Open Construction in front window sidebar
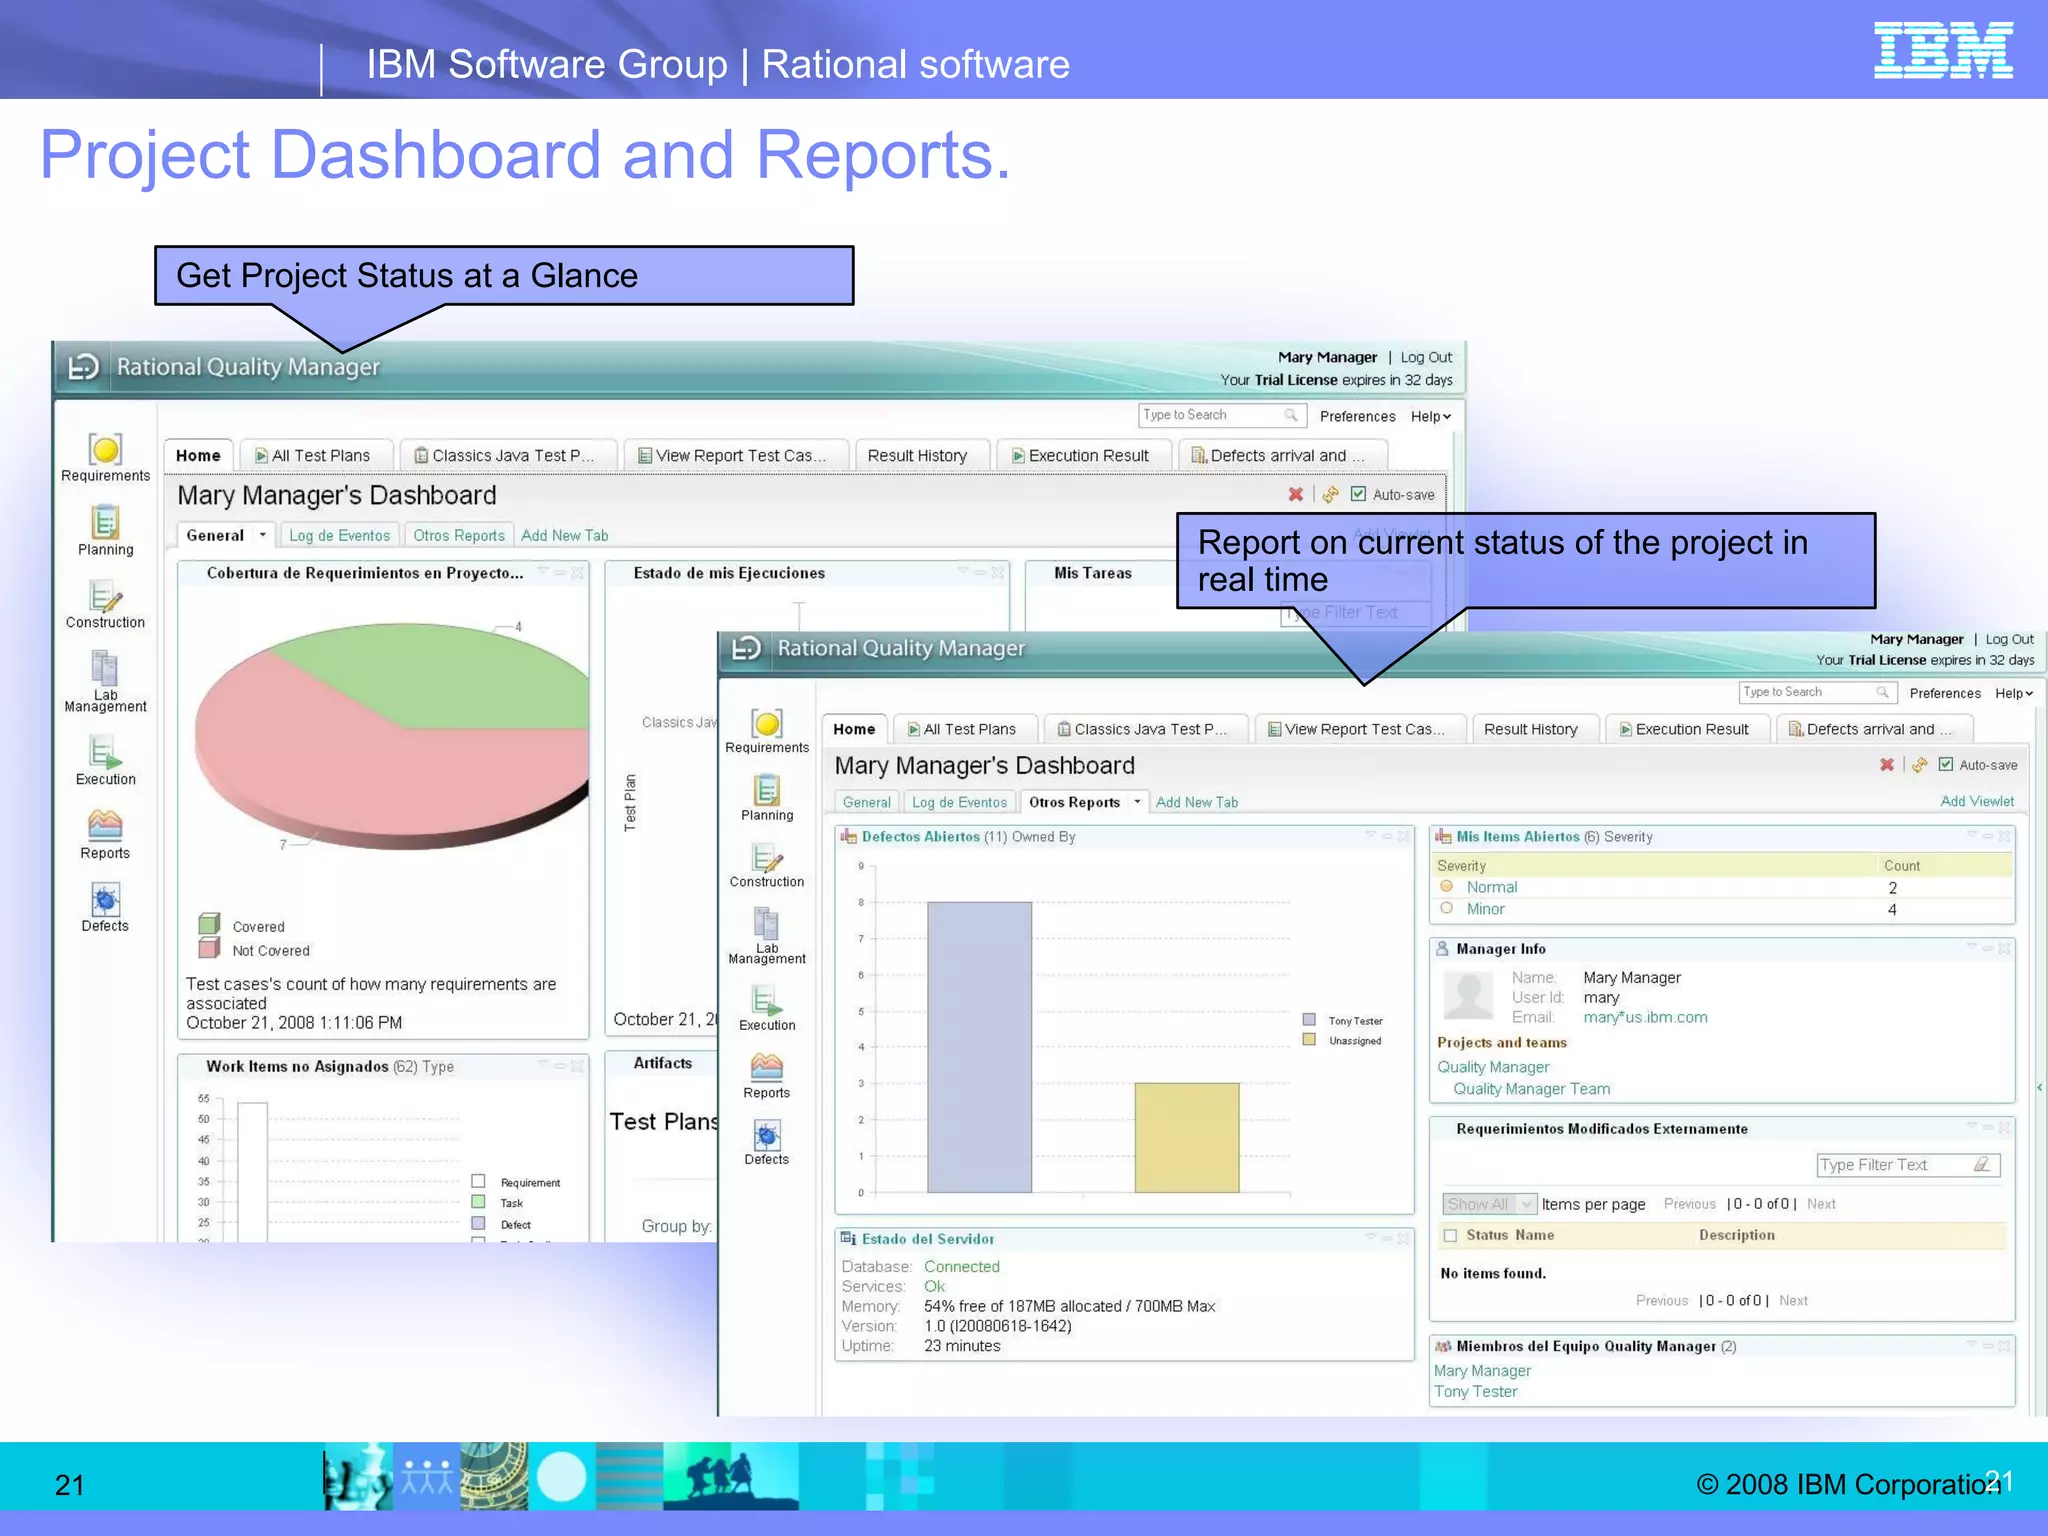 coord(767,865)
